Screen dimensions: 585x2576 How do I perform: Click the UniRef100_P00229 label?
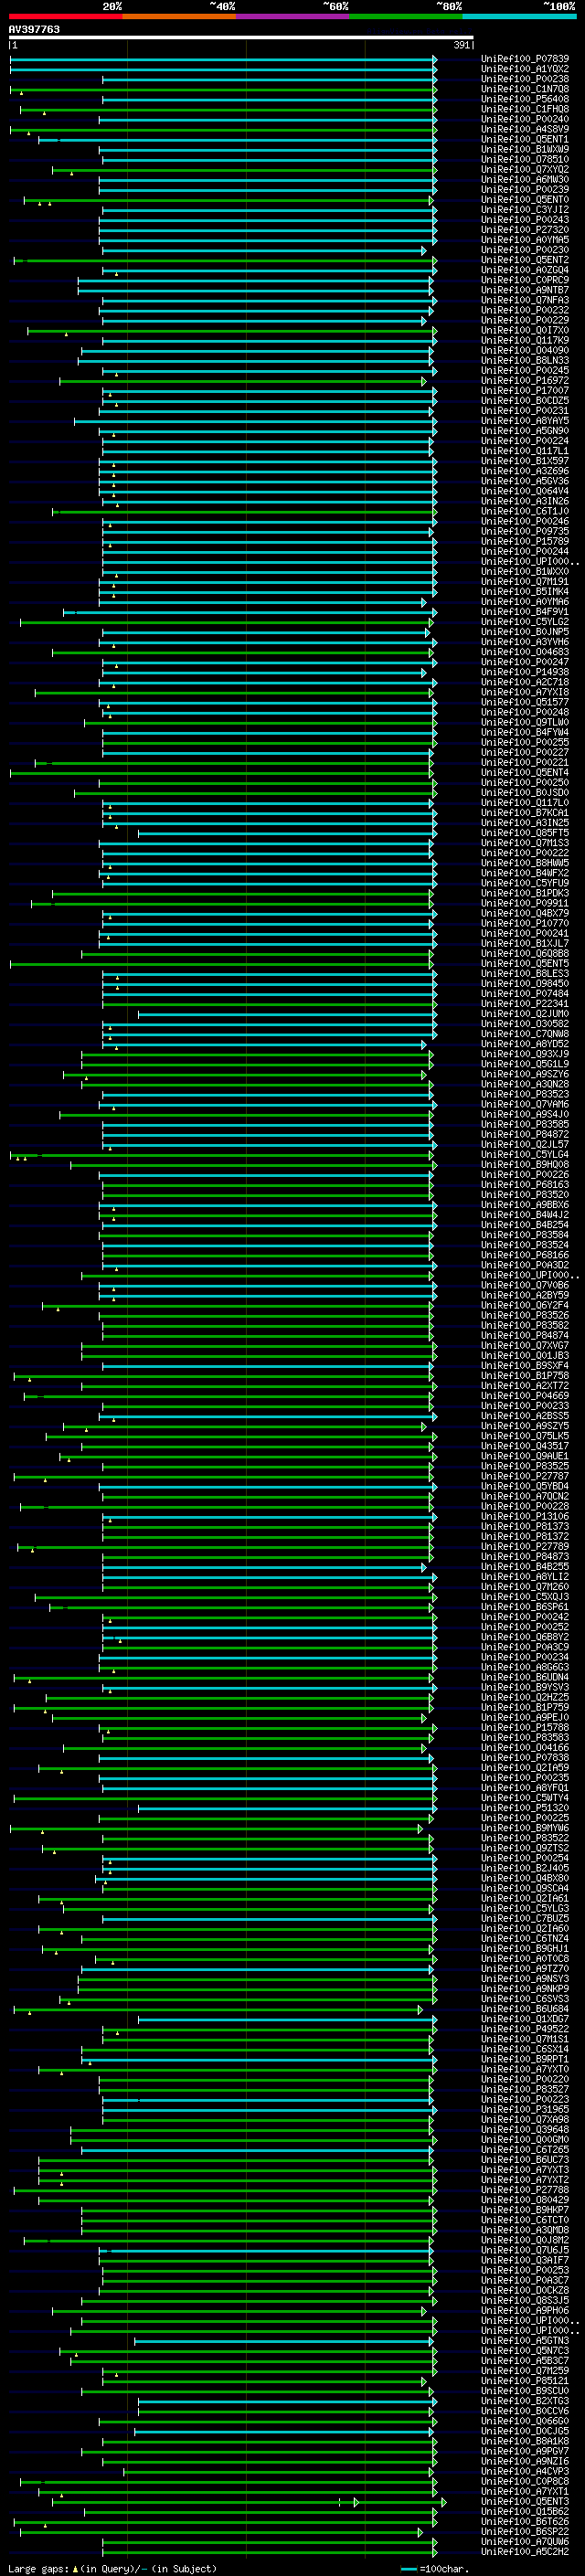point(525,320)
